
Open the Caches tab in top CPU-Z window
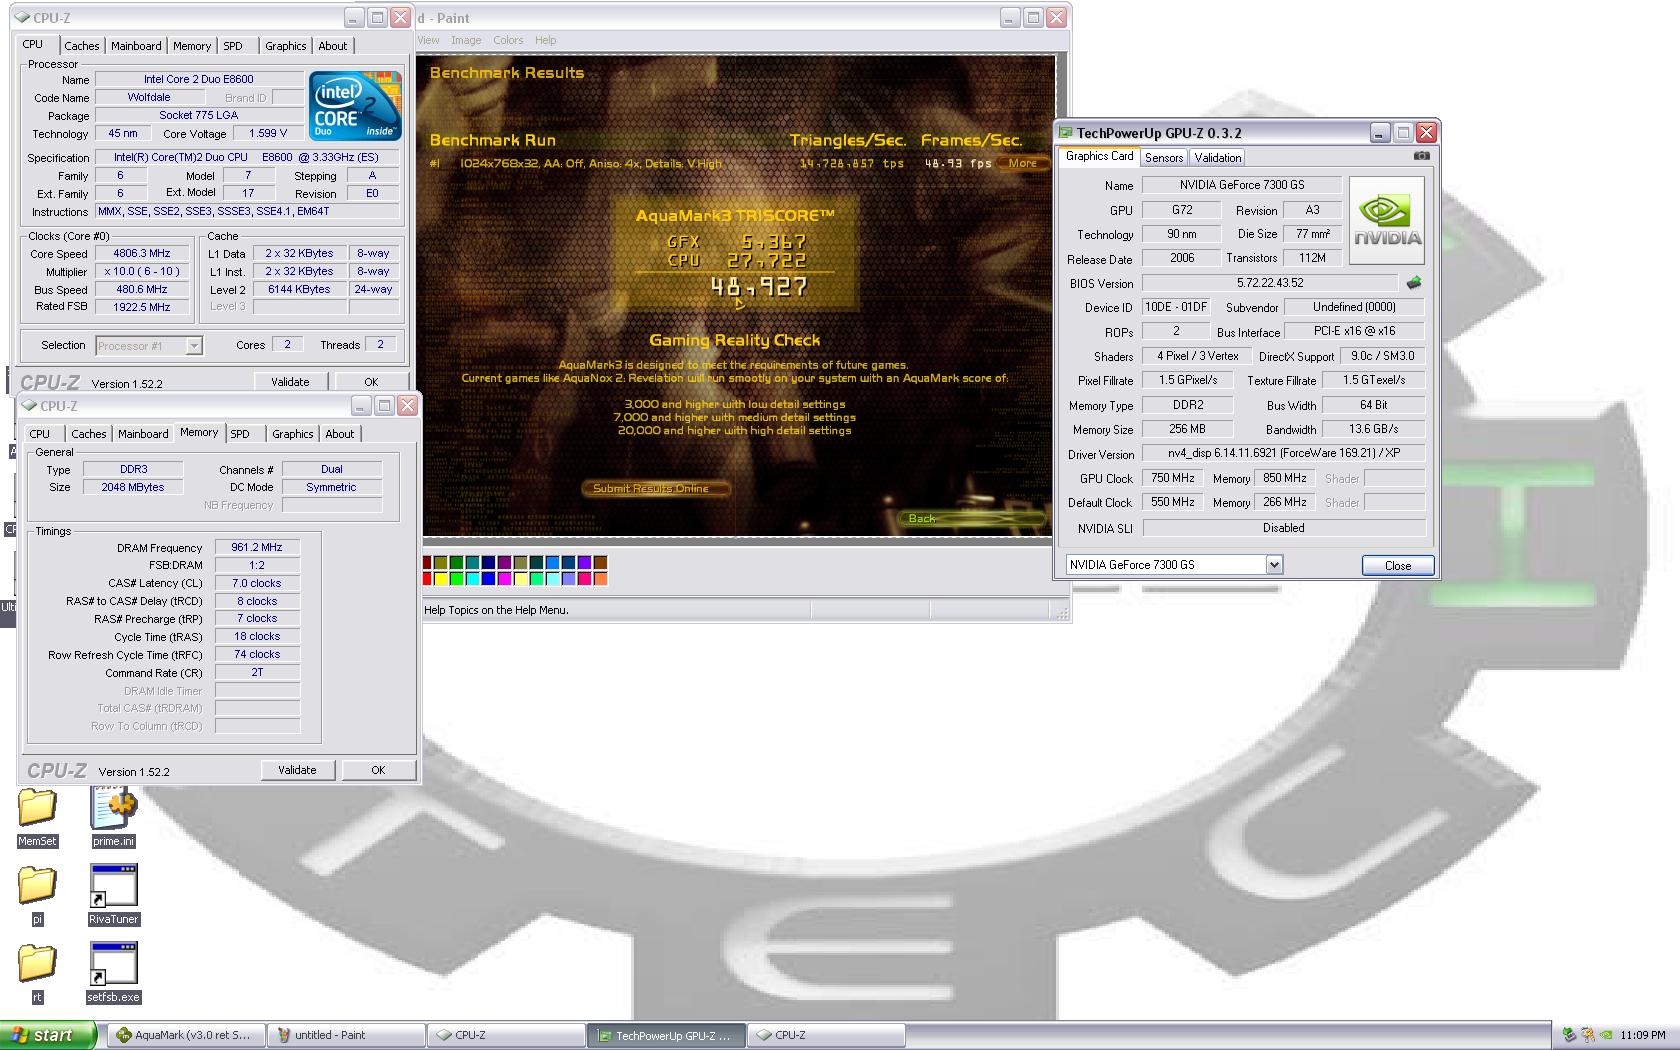81,46
